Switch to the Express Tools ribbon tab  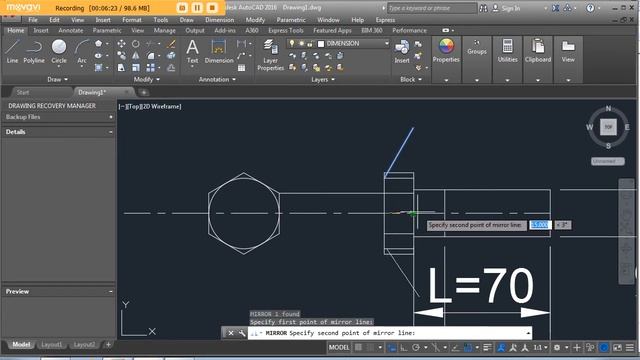click(286, 30)
